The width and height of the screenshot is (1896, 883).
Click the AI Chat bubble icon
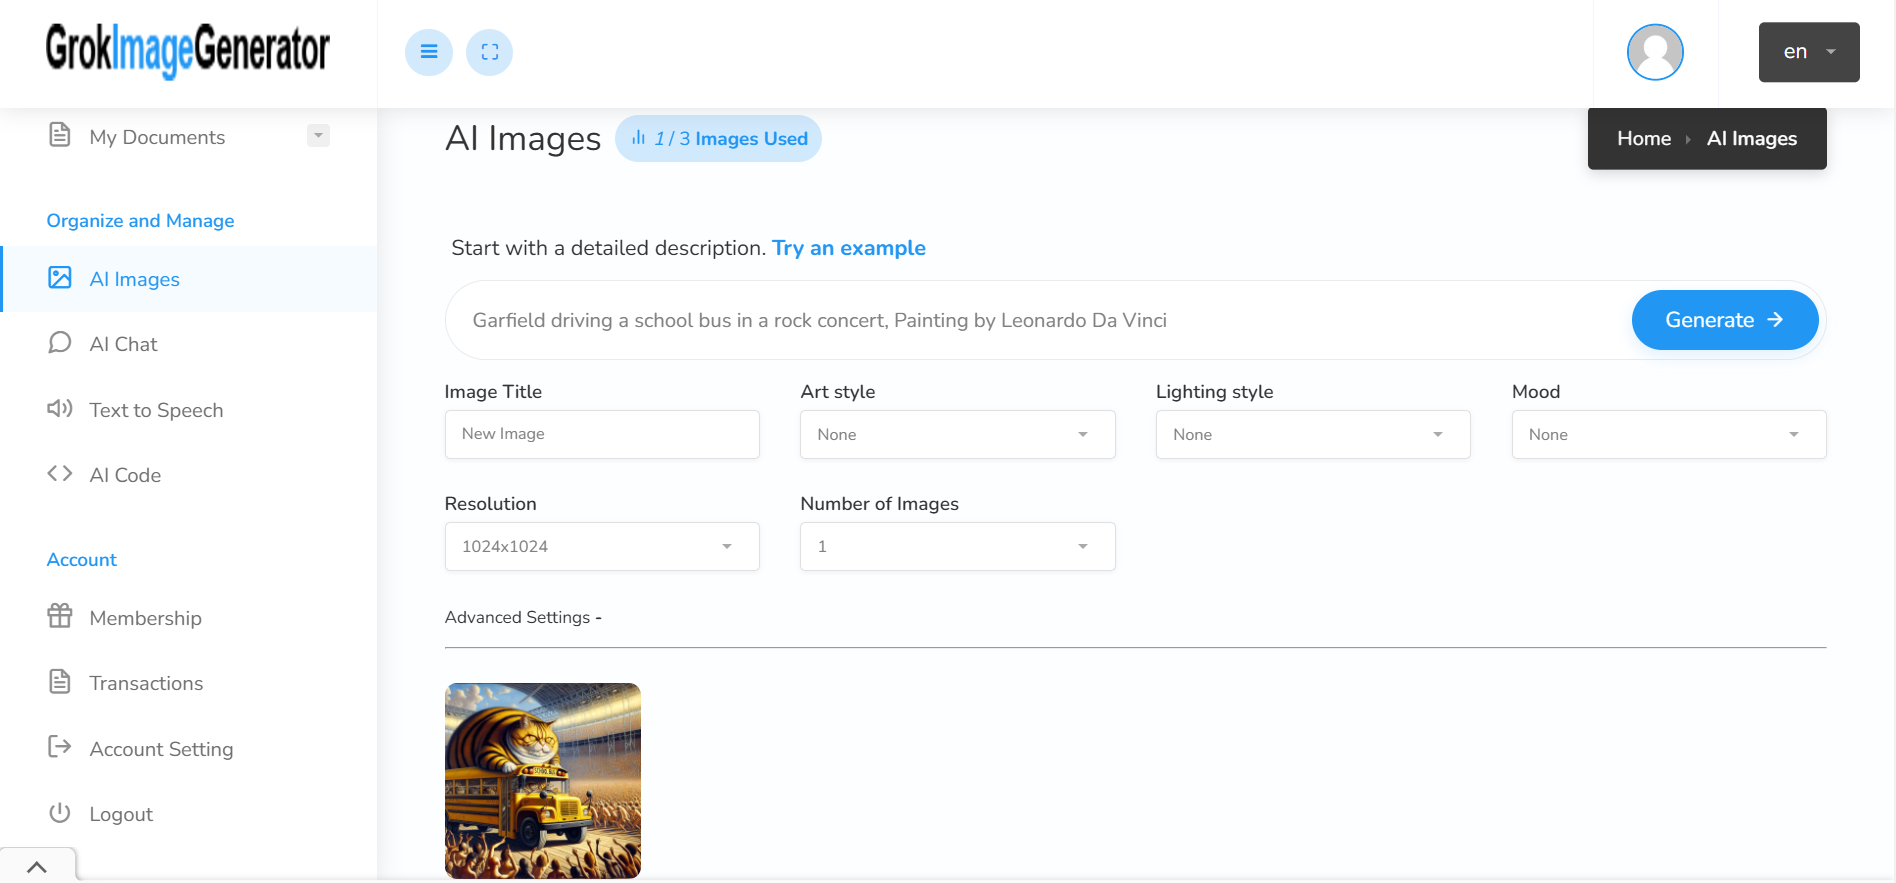(60, 343)
